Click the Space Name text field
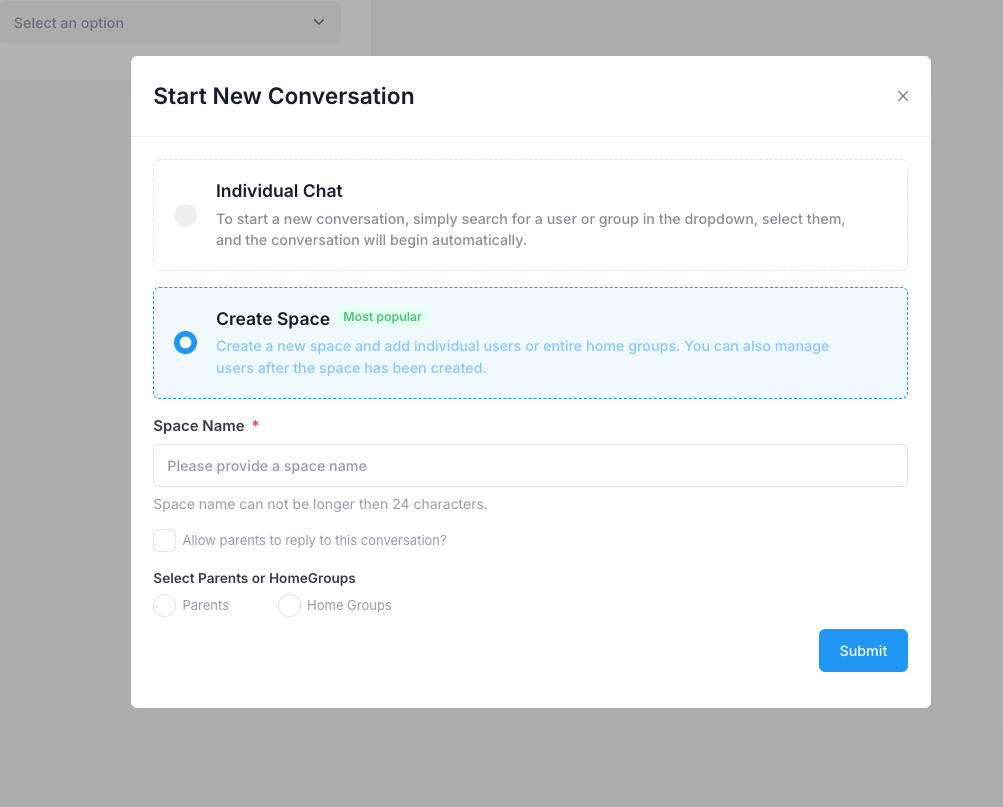 [530, 466]
